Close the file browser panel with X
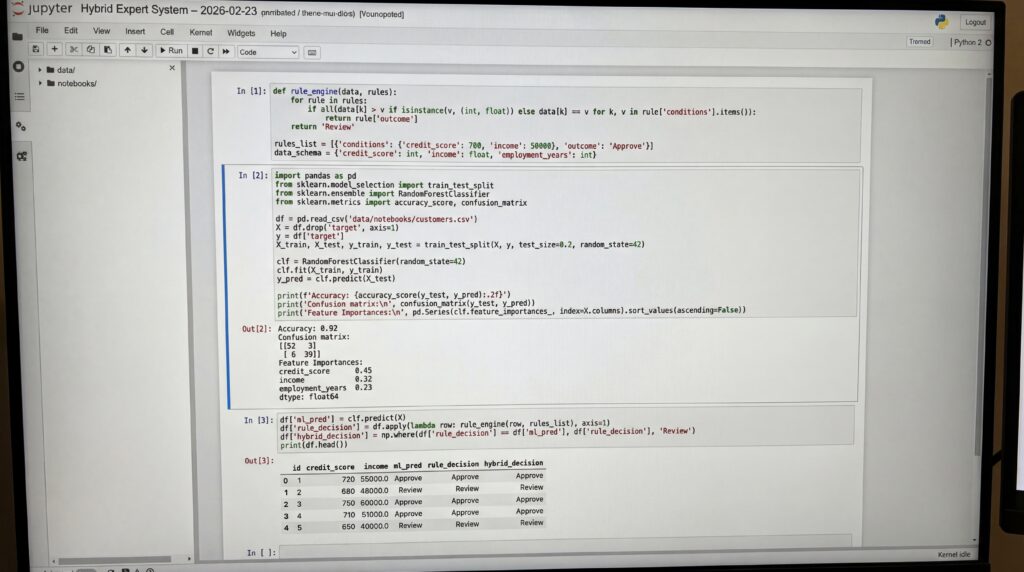This screenshot has height=572, width=1024. click(x=172, y=68)
